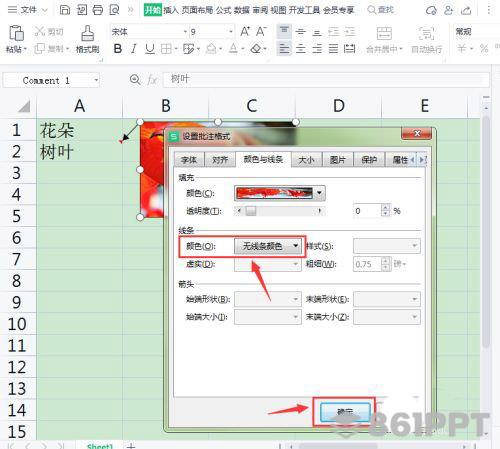500x449 pixels.
Task: Open the line color dropdown showing 无线条颜色
Action: point(268,246)
